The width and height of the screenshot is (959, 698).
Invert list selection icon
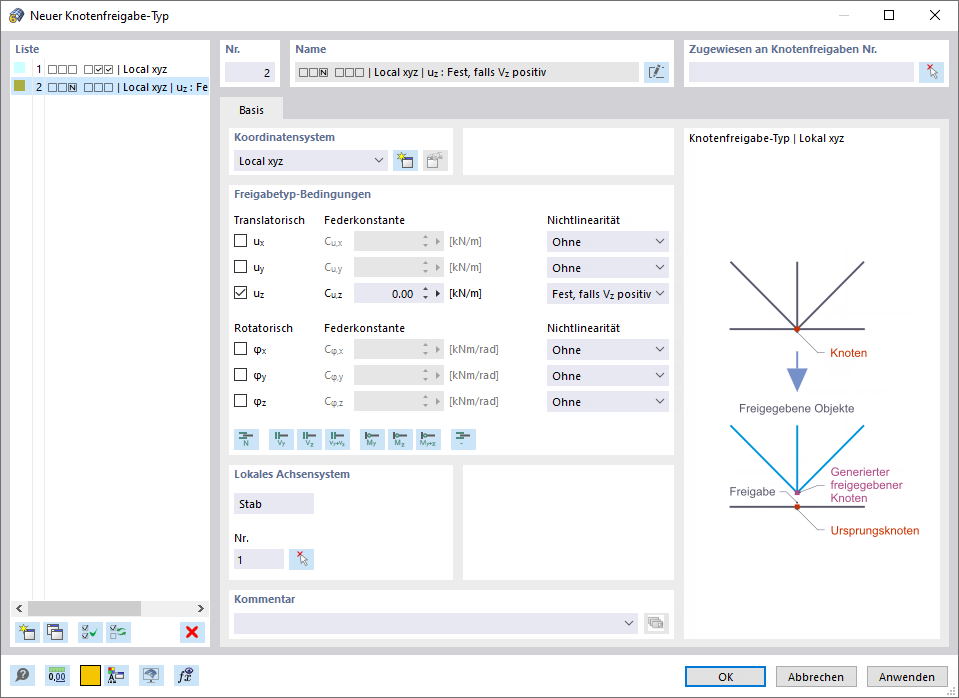119,632
